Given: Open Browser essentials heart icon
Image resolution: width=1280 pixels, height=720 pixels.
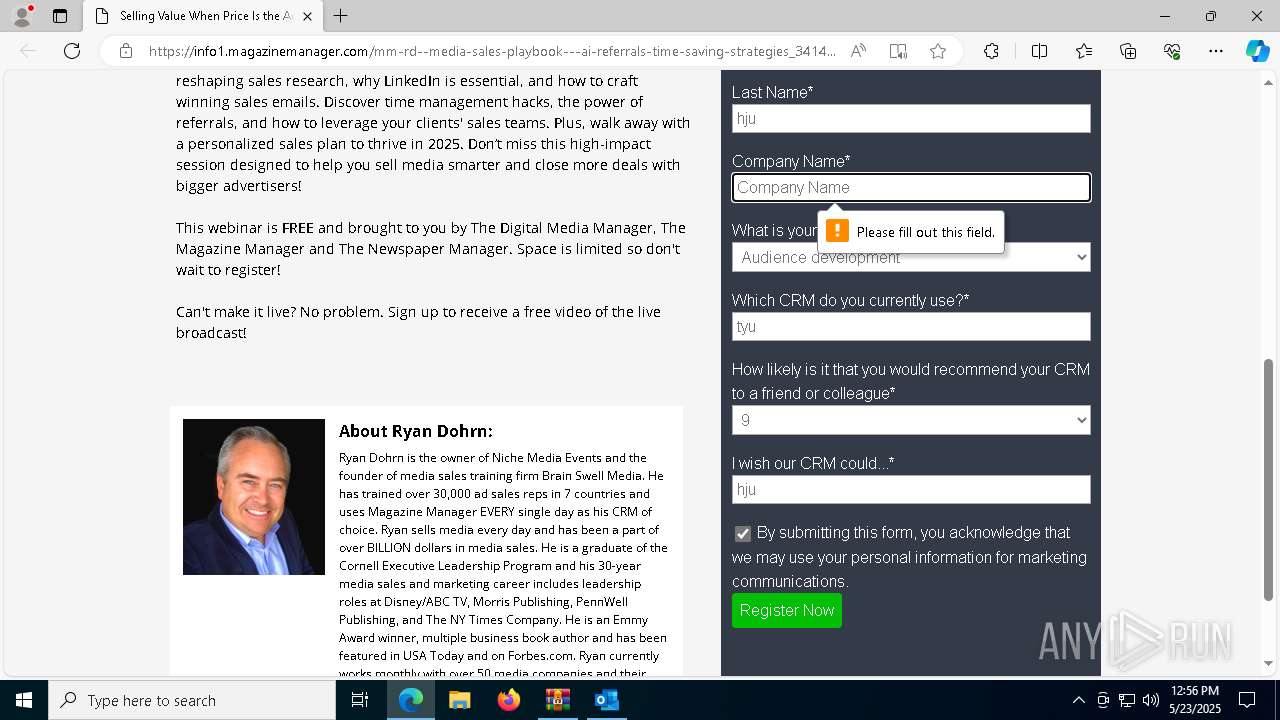Looking at the screenshot, I should (x=1172, y=51).
